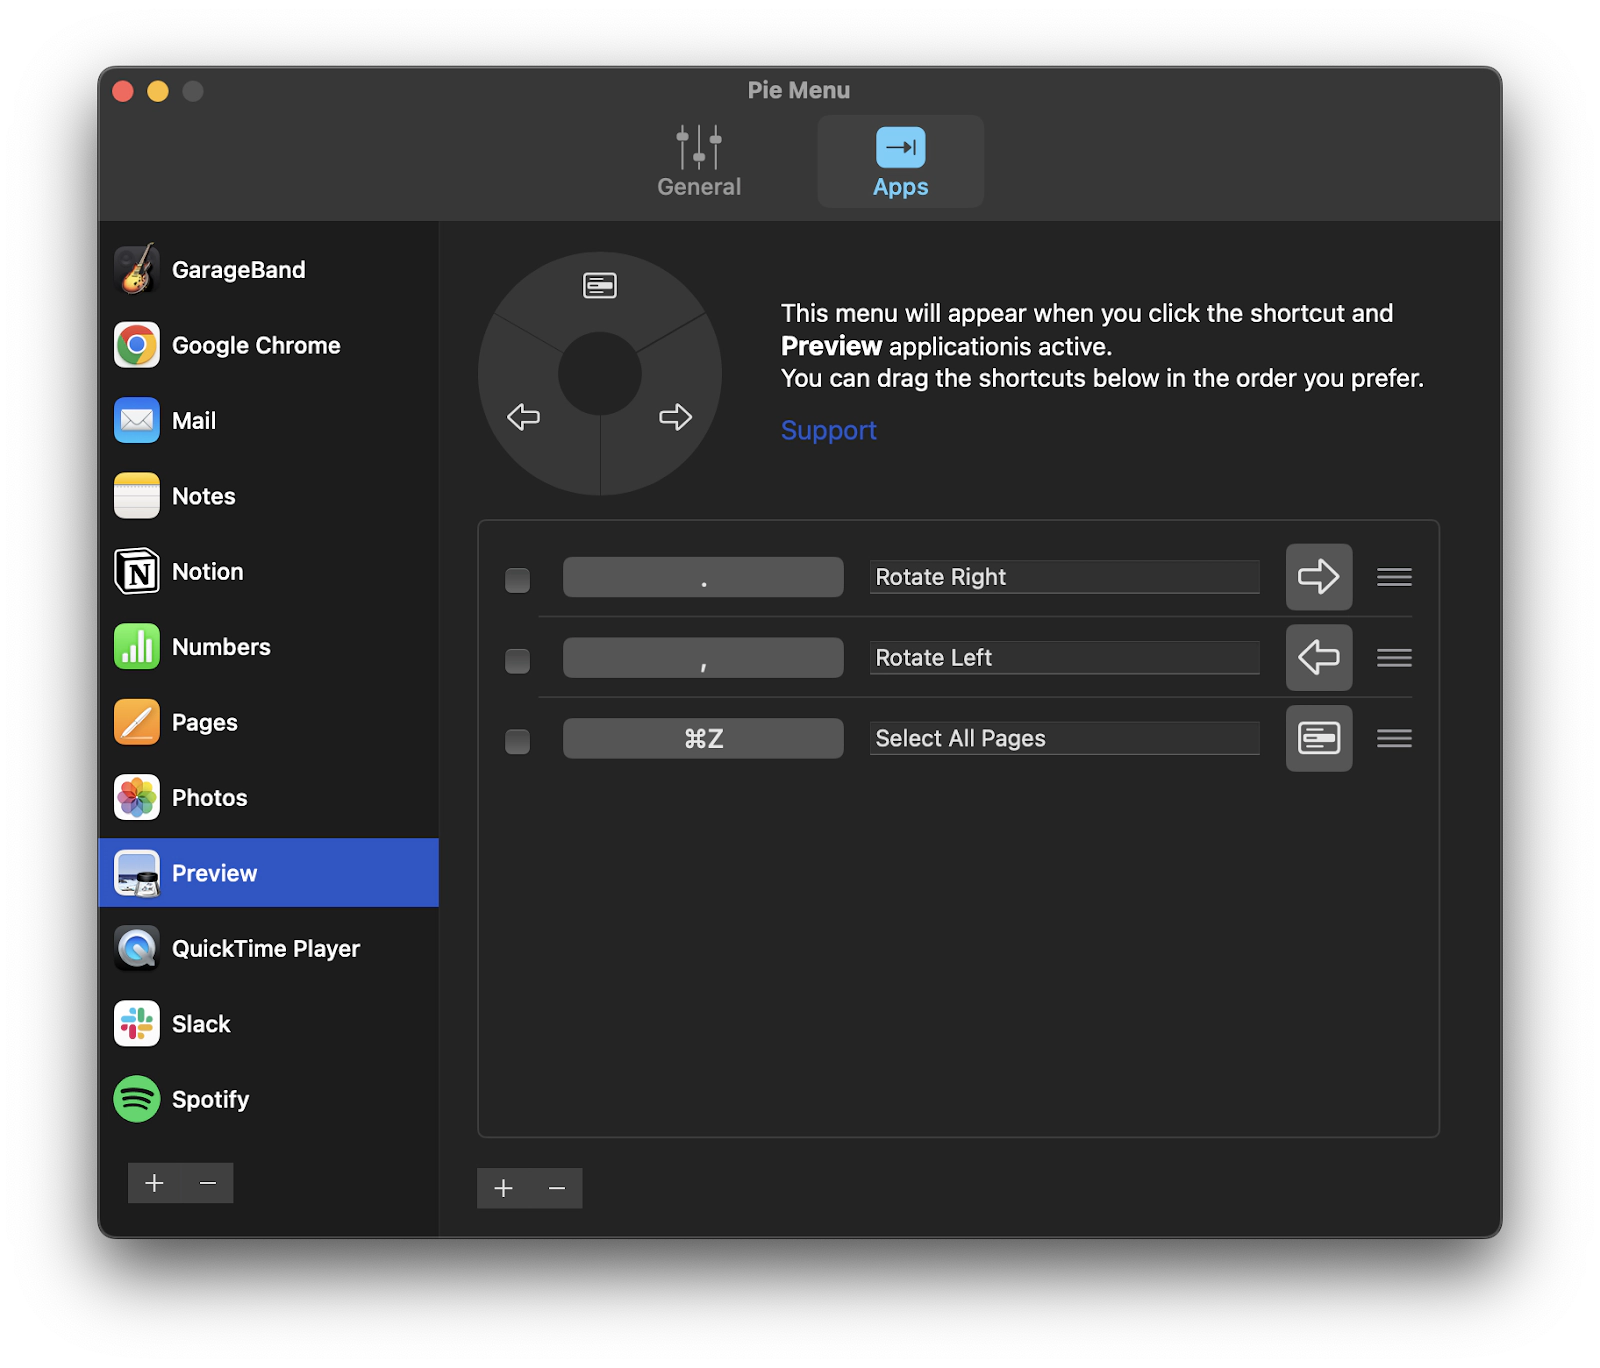Edit the Rotate Right name field
Image resolution: width=1600 pixels, height=1368 pixels.
pos(1065,577)
